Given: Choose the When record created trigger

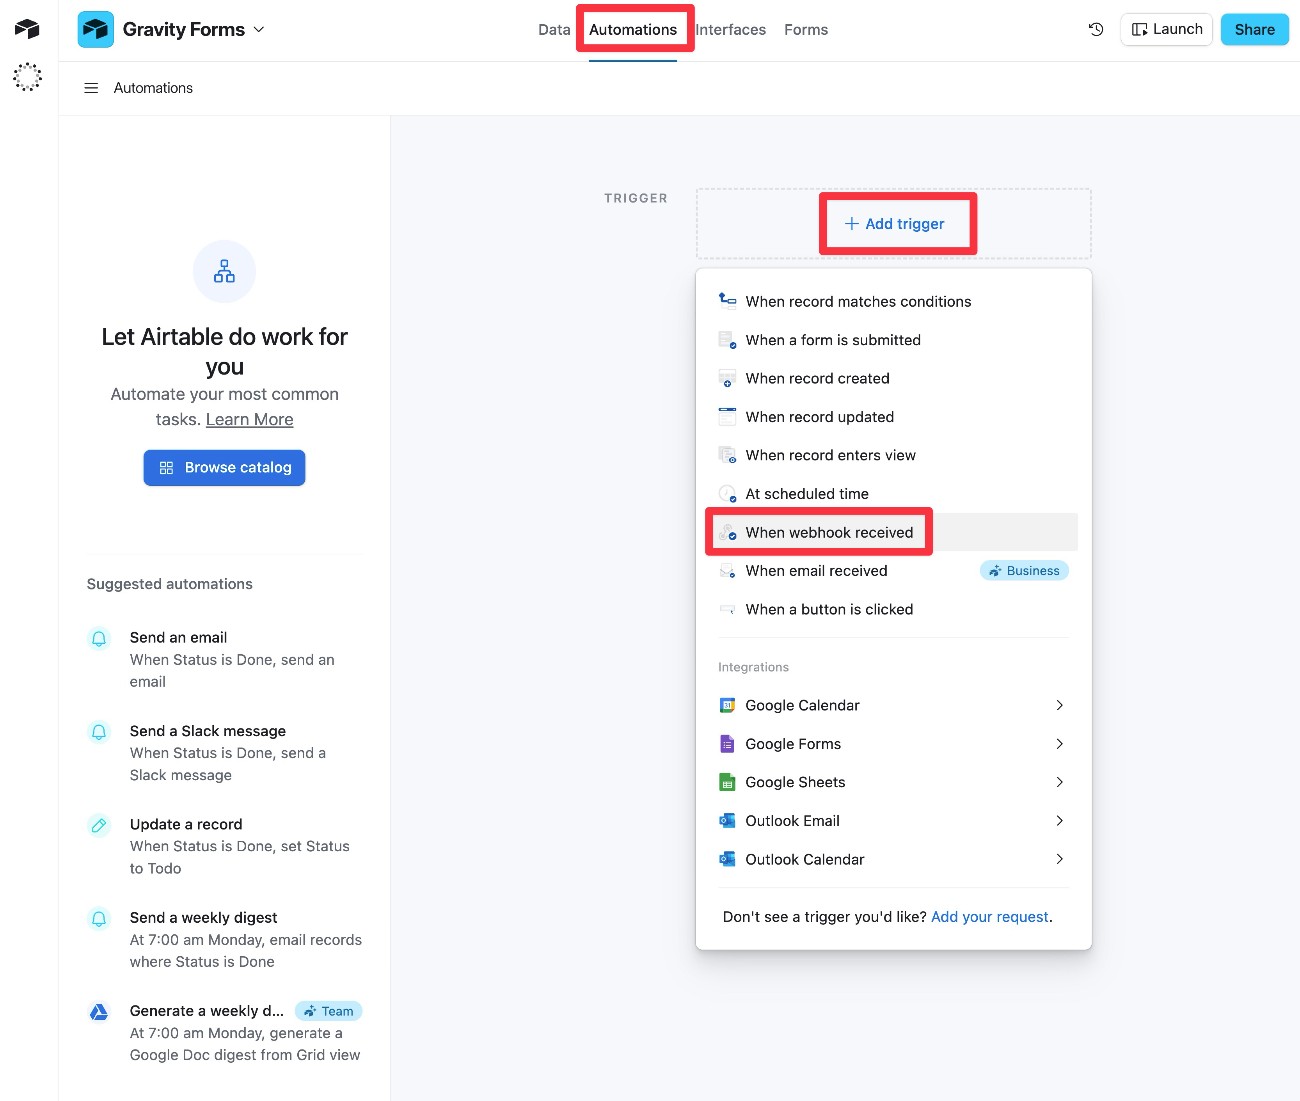Looking at the screenshot, I should pos(817,378).
